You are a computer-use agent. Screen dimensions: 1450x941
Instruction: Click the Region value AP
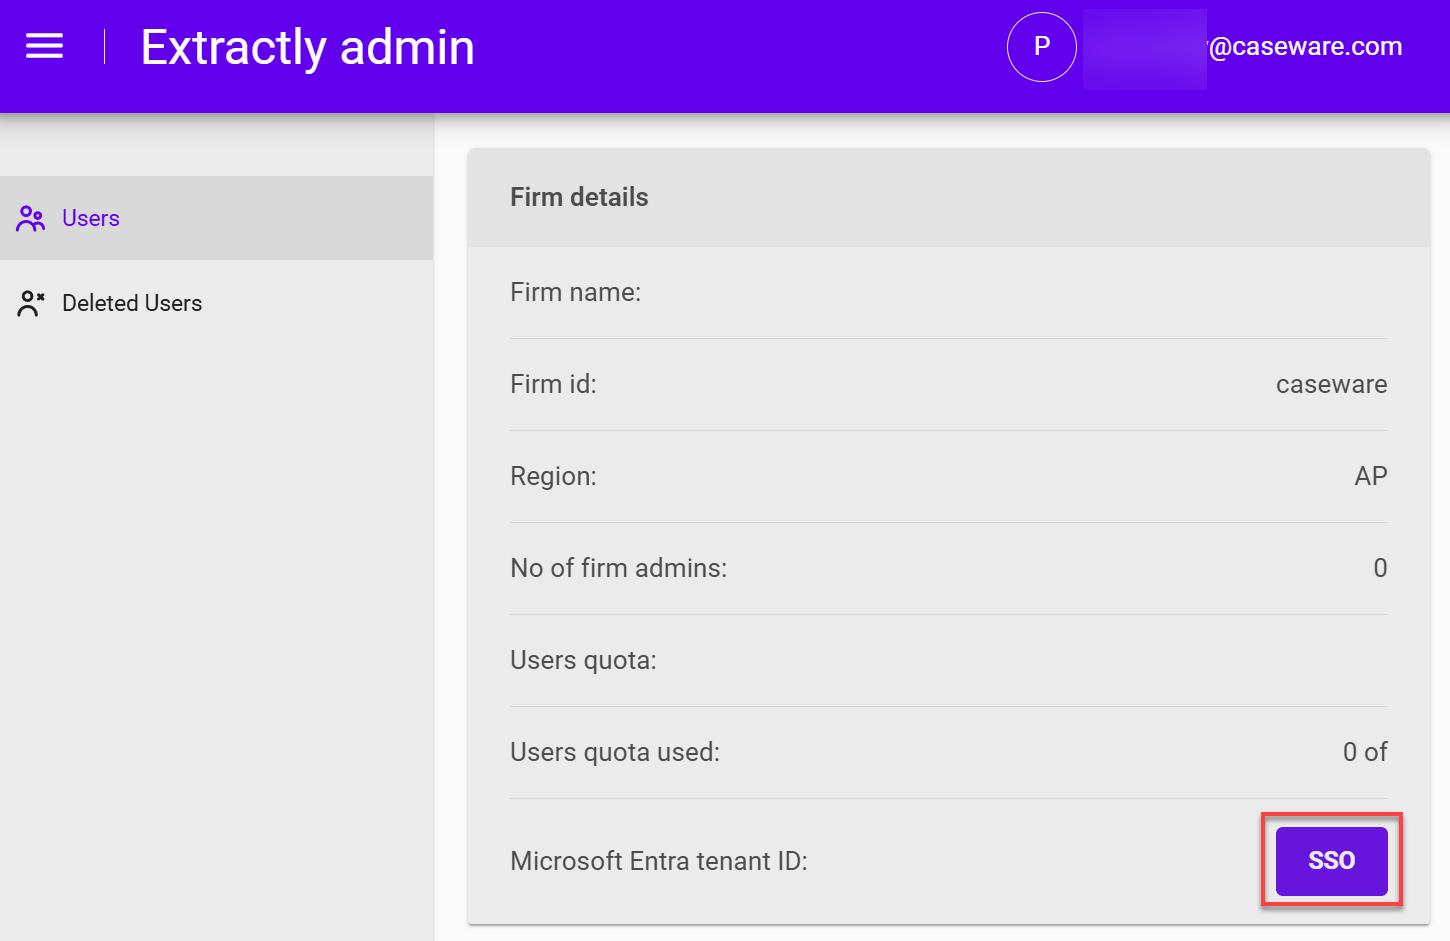[x=1371, y=476]
